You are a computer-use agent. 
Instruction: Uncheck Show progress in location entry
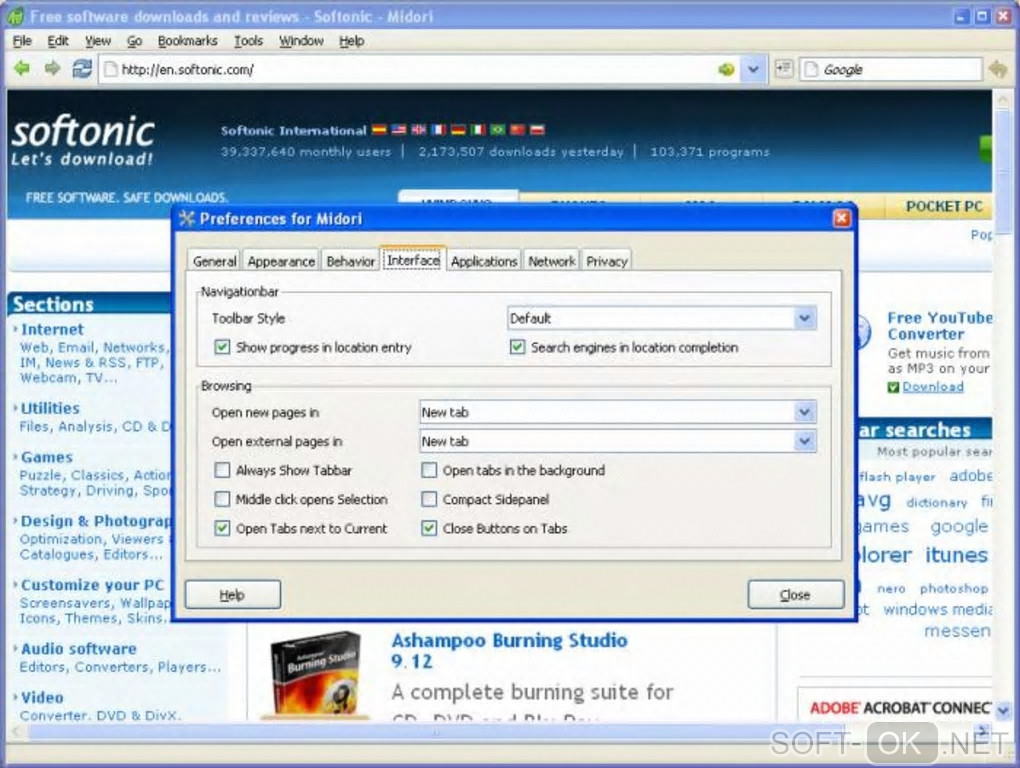[x=222, y=347]
